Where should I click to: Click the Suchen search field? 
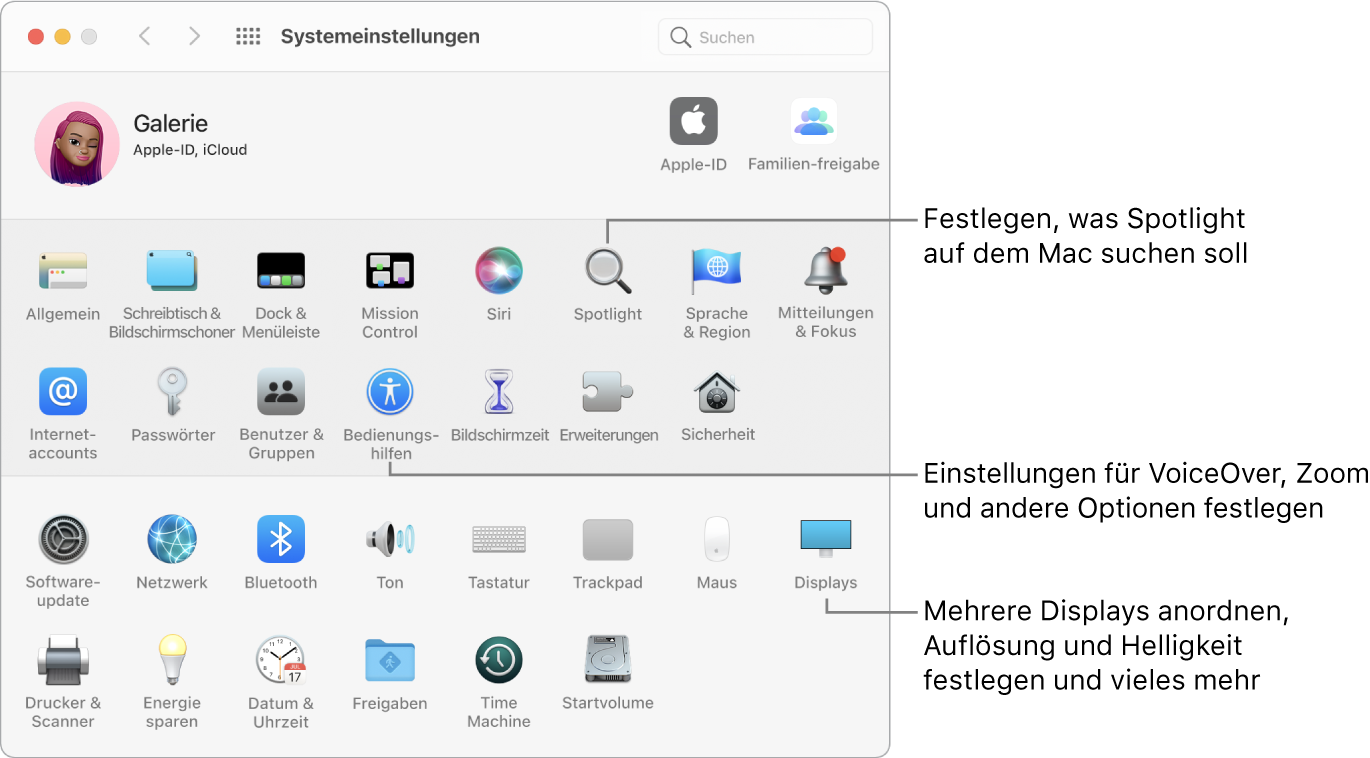tap(765, 37)
